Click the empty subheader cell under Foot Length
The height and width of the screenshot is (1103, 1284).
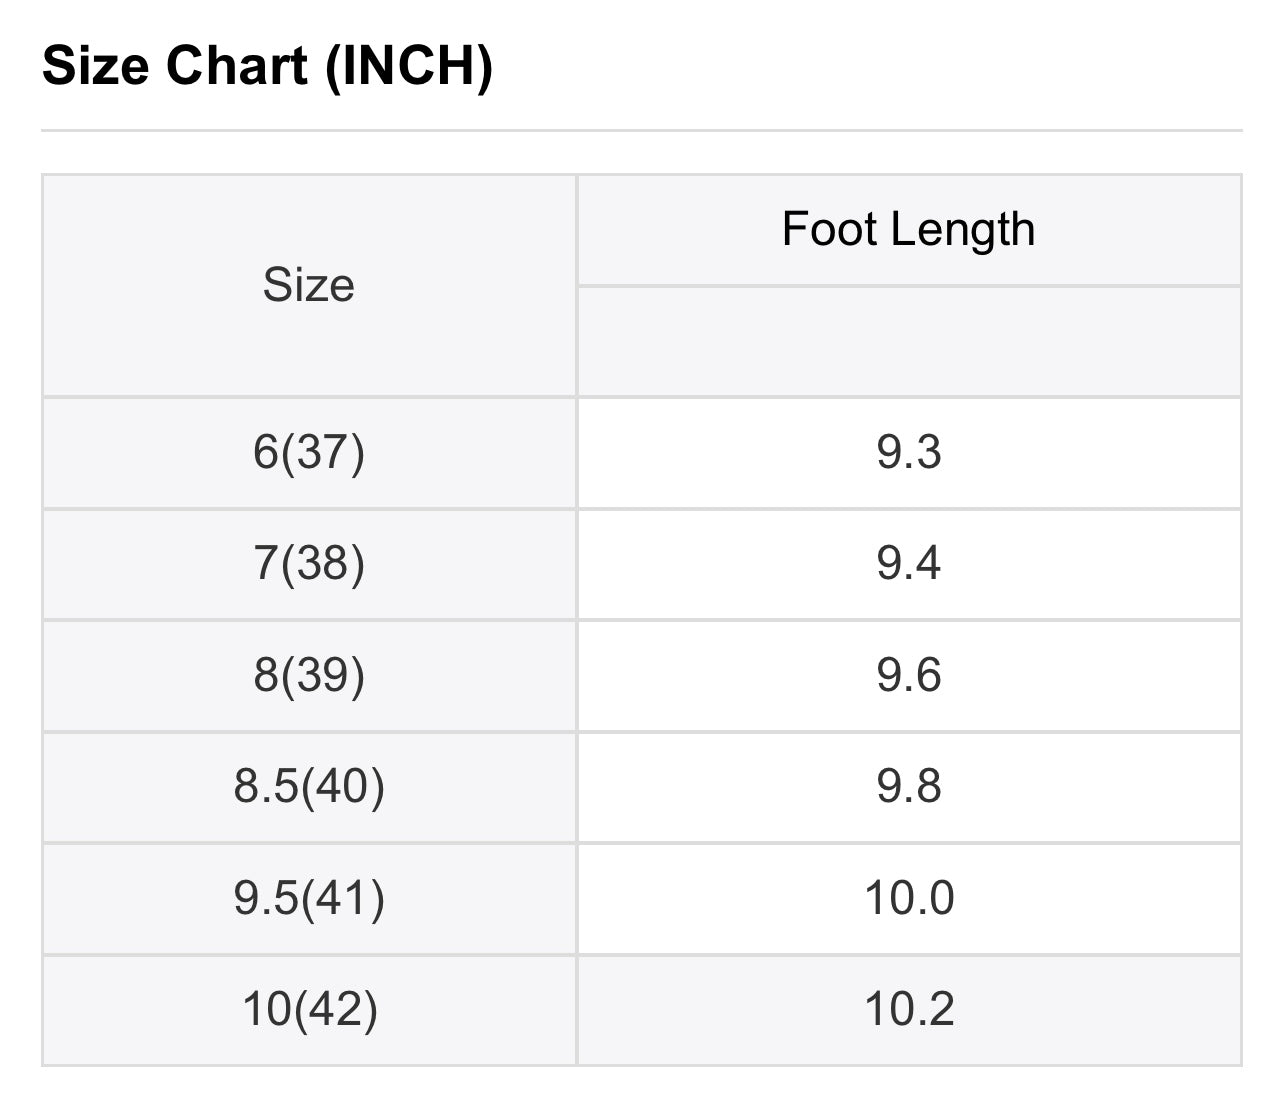click(x=908, y=342)
